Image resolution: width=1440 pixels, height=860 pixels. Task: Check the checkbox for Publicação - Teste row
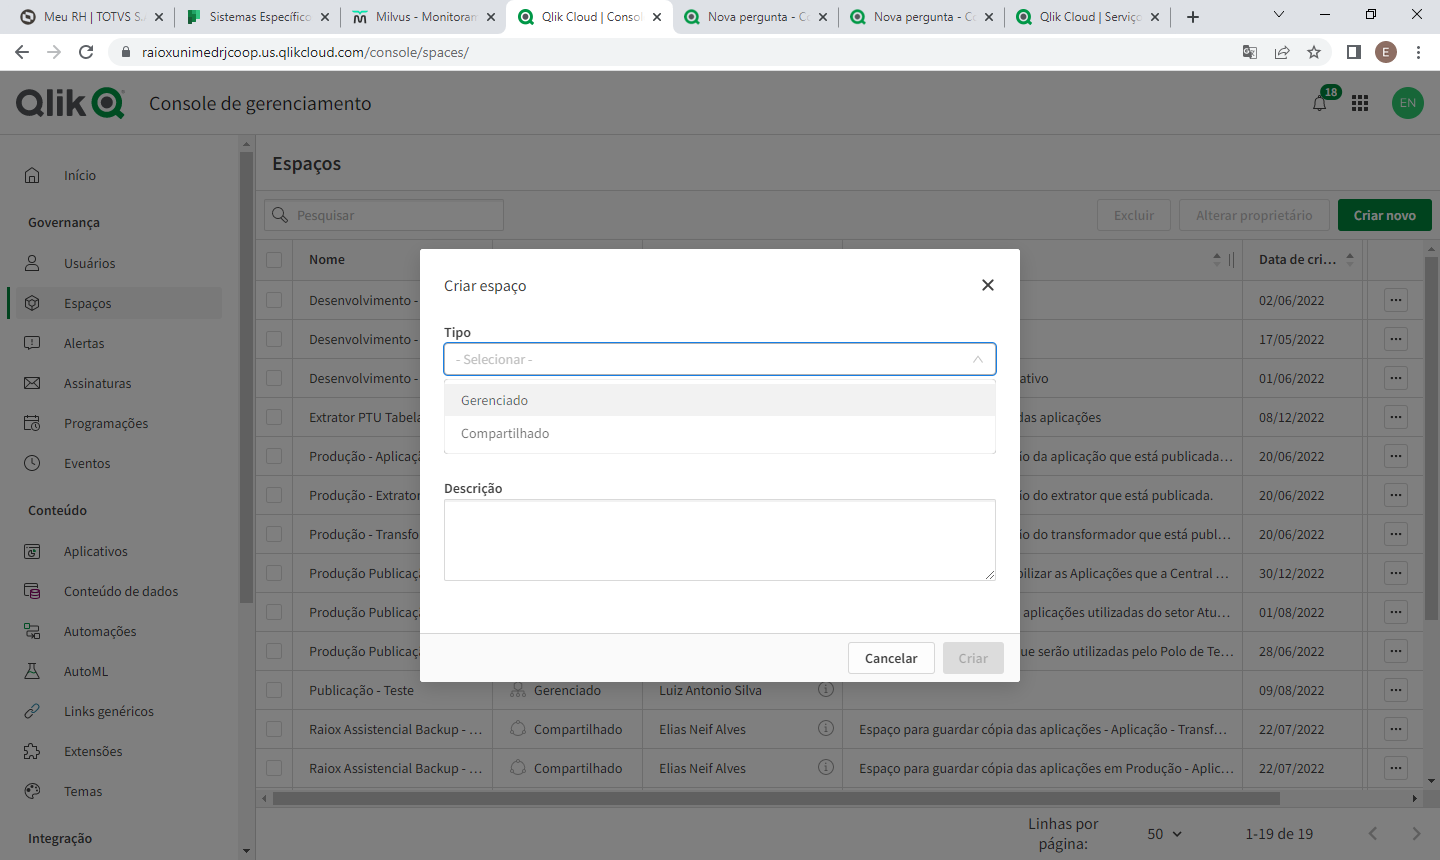point(273,690)
